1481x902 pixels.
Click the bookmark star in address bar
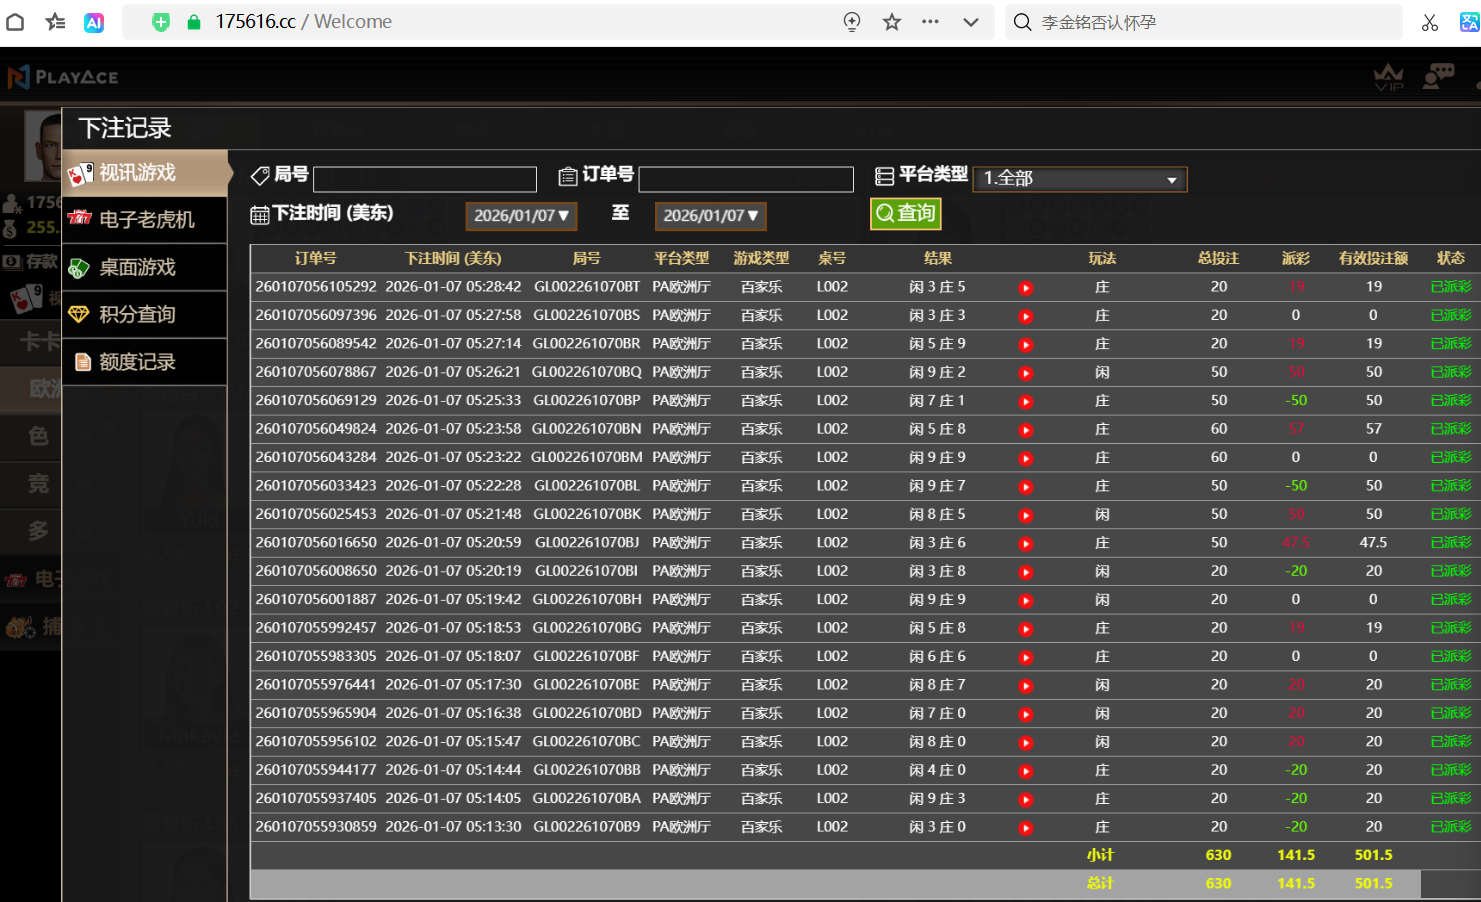click(x=892, y=22)
